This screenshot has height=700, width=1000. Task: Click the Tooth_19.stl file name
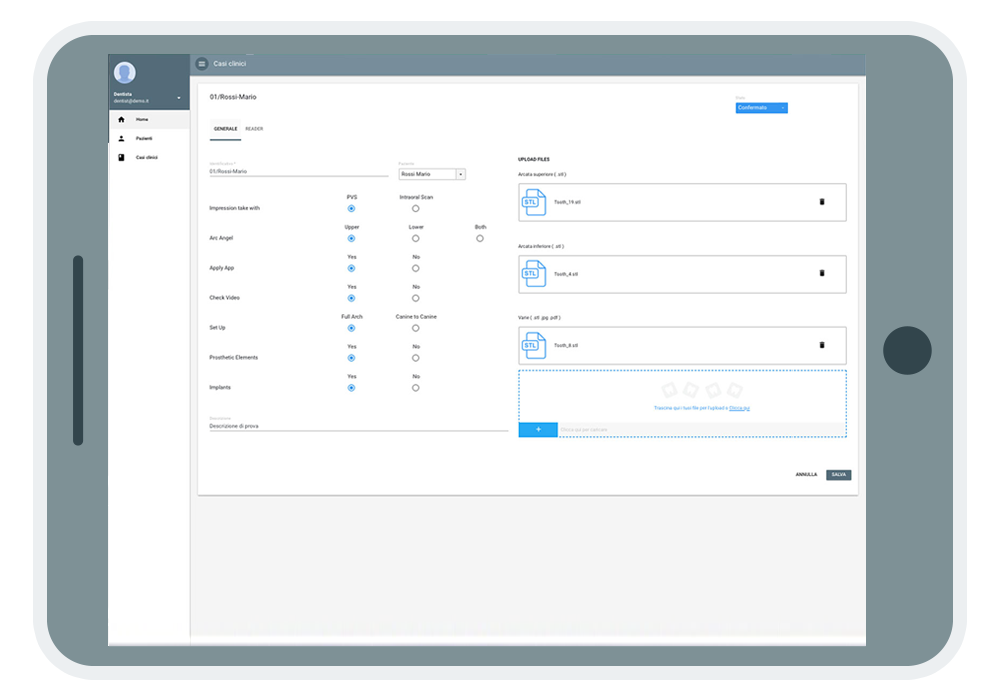[567, 202]
